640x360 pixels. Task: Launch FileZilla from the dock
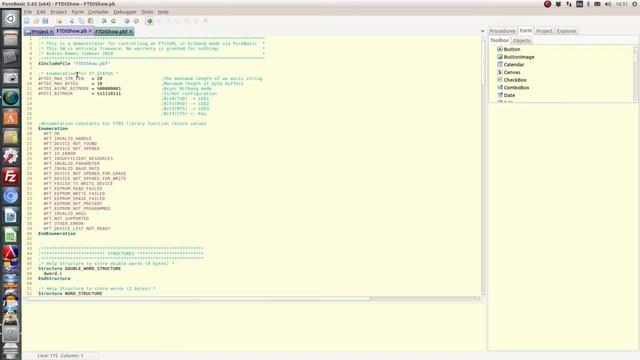[11, 176]
